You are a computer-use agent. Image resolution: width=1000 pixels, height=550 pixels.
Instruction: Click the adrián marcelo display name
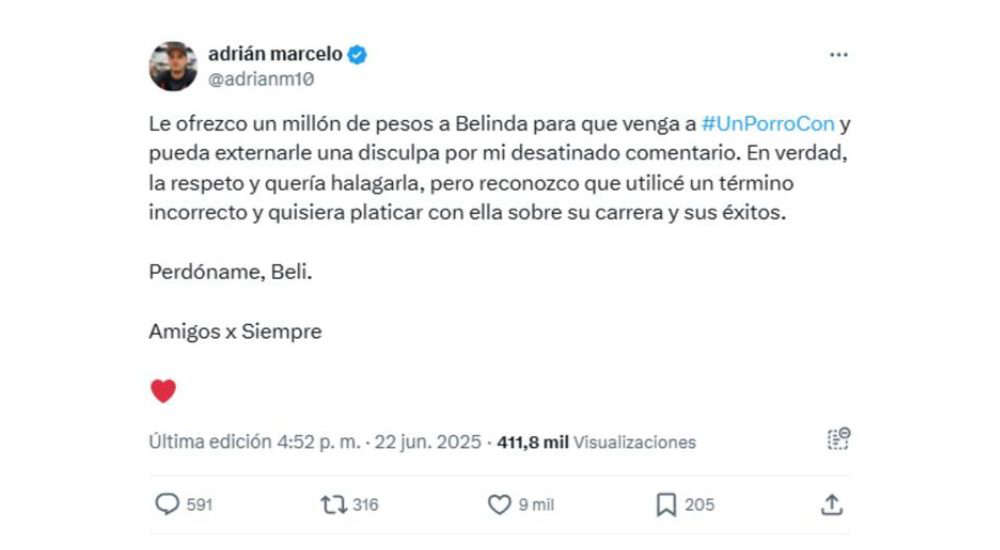coord(275,54)
